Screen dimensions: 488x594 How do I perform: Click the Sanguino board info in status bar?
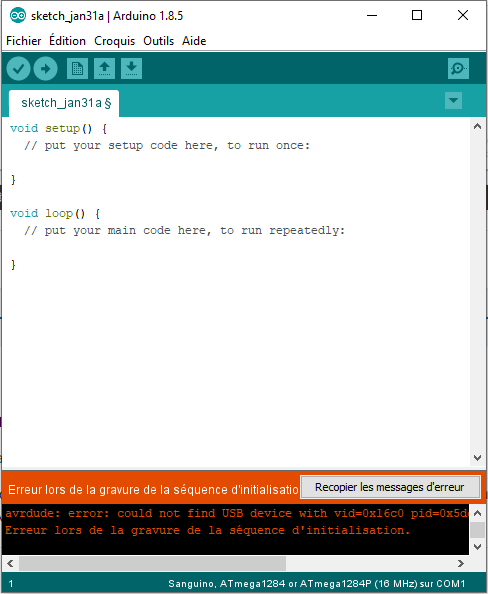point(316,584)
